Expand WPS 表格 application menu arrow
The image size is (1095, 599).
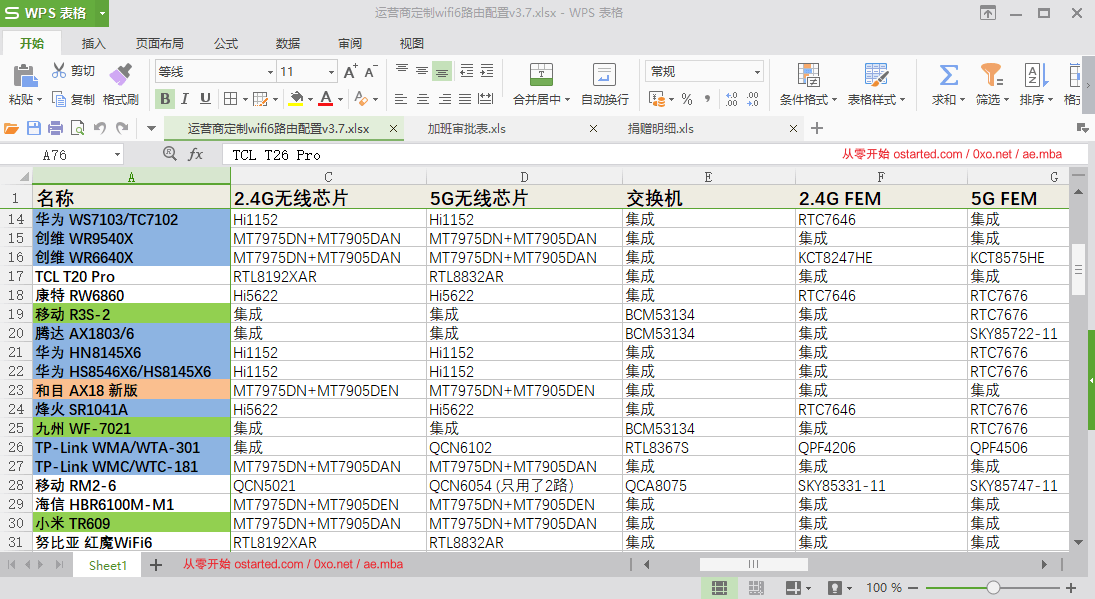click(x=102, y=13)
